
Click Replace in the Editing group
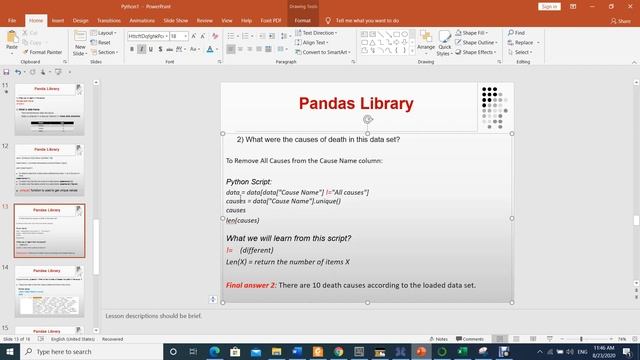click(524, 42)
